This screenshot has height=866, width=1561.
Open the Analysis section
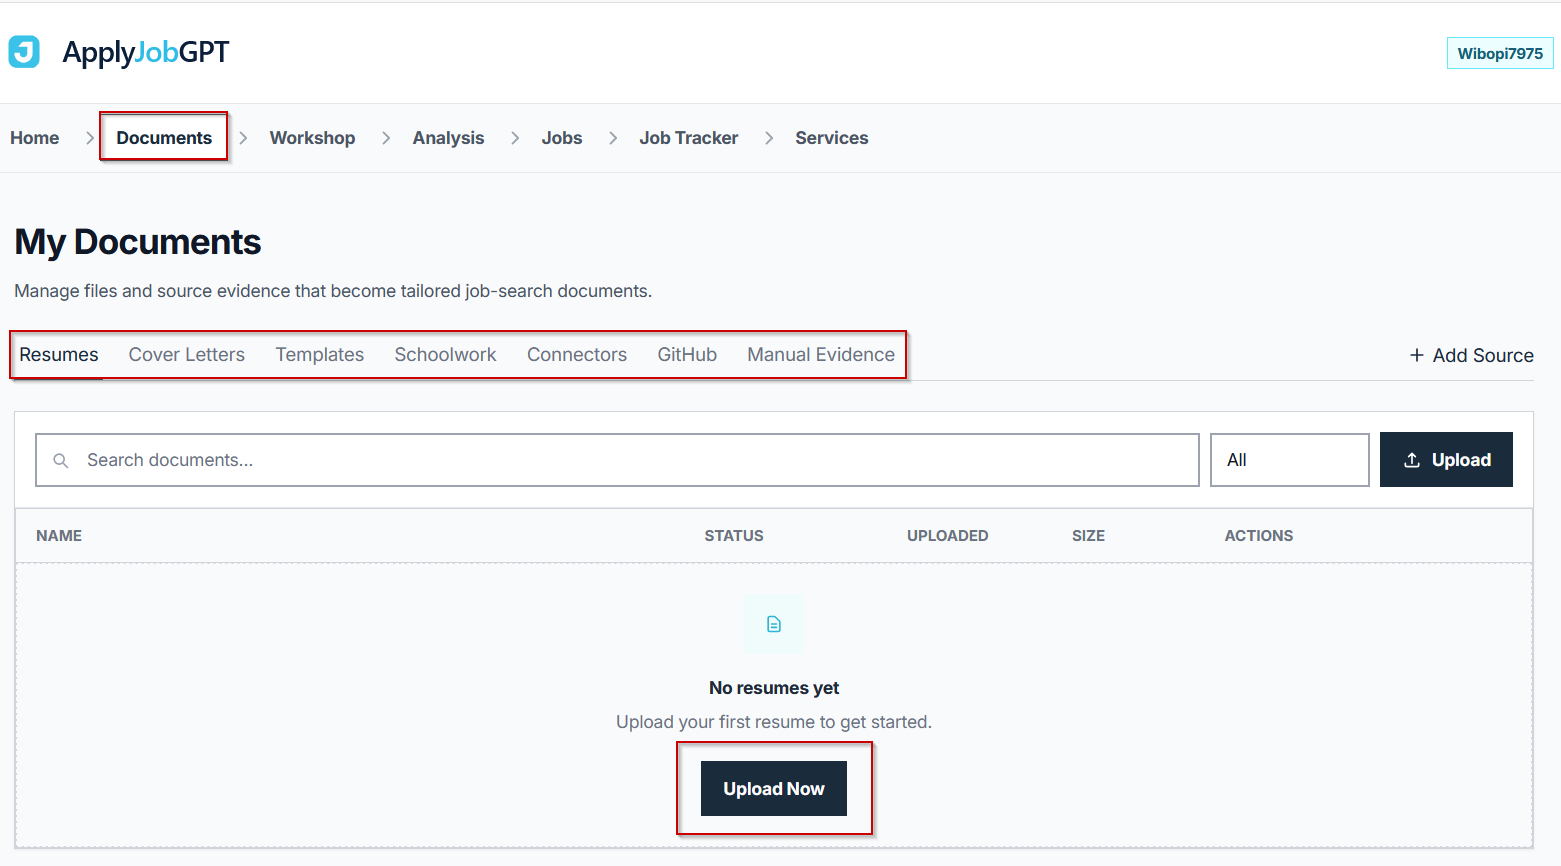pyautogui.click(x=448, y=138)
